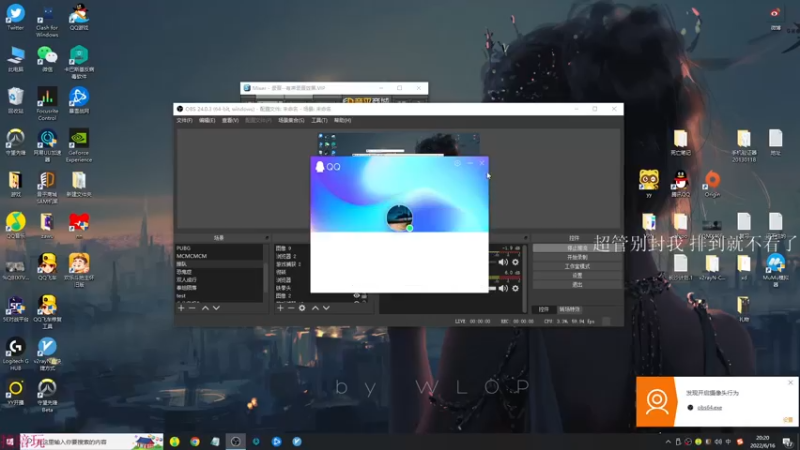Toggle the lock of the 图像 2 source
The height and width of the screenshot is (450, 800).
[x=364, y=296]
